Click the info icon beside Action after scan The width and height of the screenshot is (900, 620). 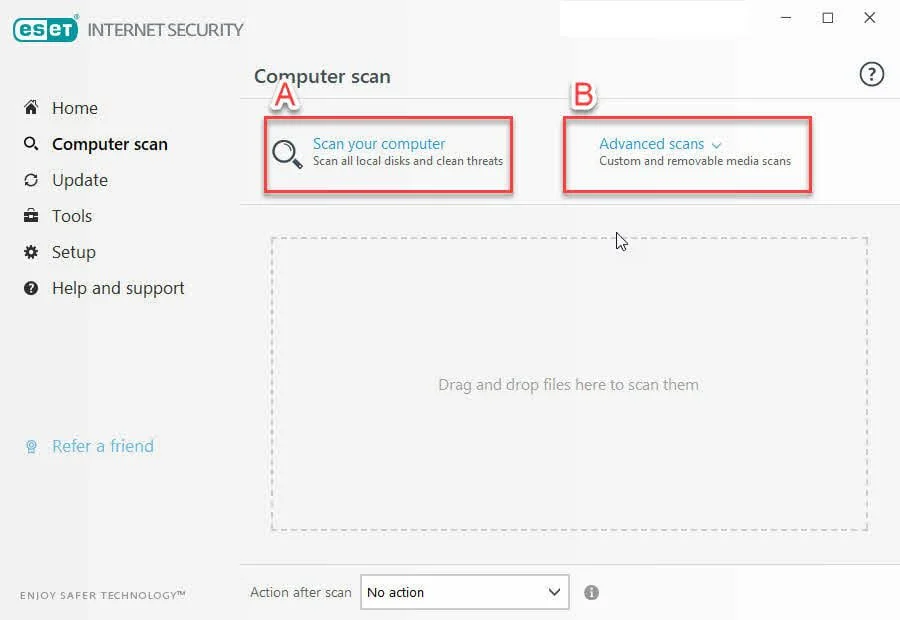click(x=591, y=592)
